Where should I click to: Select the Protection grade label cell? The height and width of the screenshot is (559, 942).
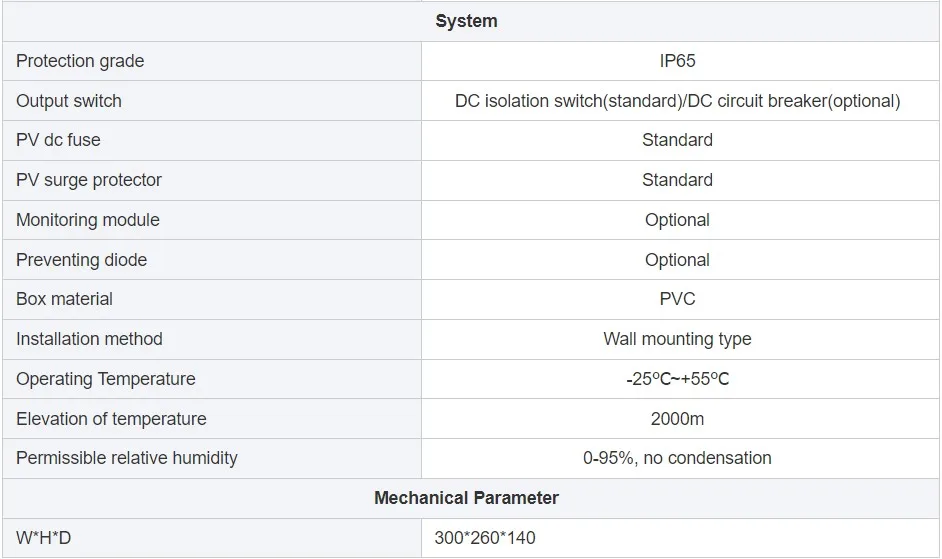[x=80, y=61]
